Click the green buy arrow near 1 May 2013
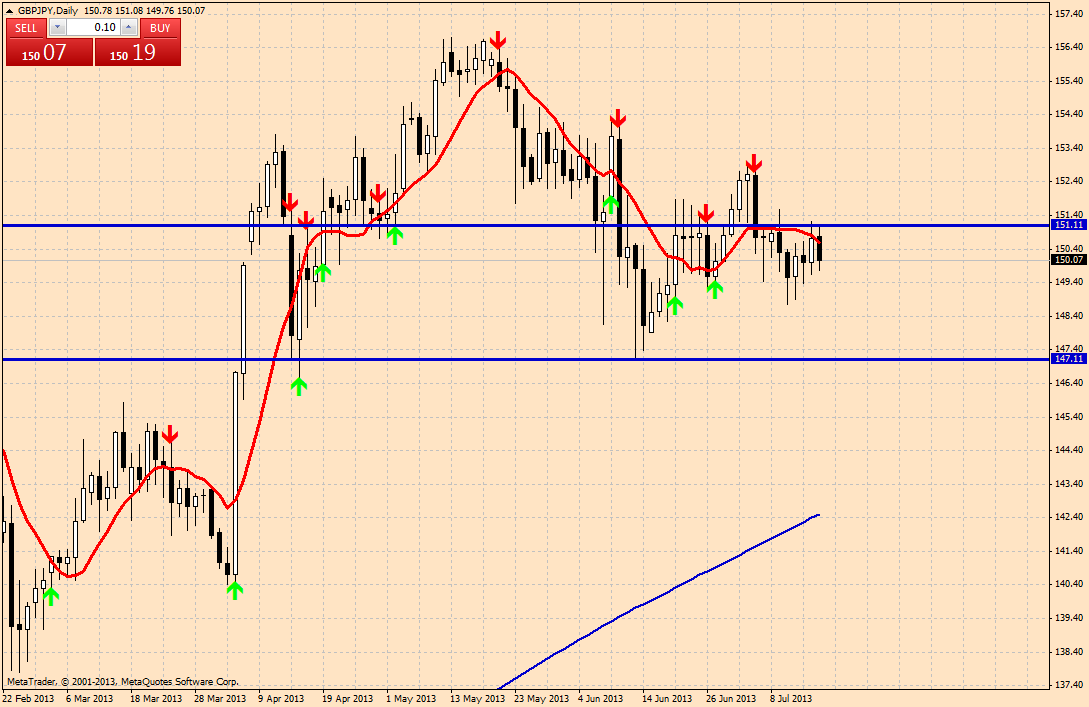The height and width of the screenshot is (707, 1089). pos(394,235)
